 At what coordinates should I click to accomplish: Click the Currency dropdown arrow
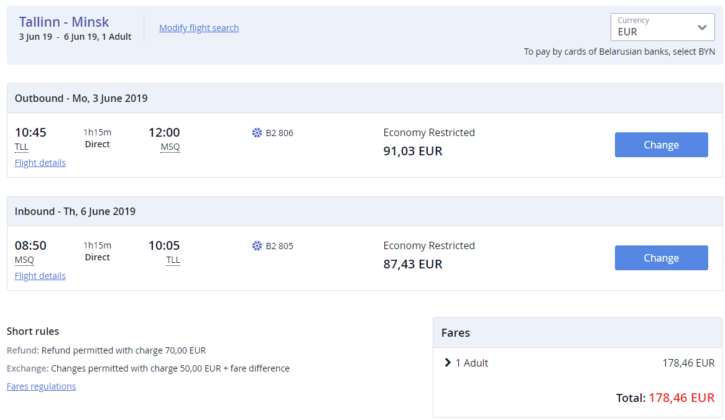(x=702, y=27)
